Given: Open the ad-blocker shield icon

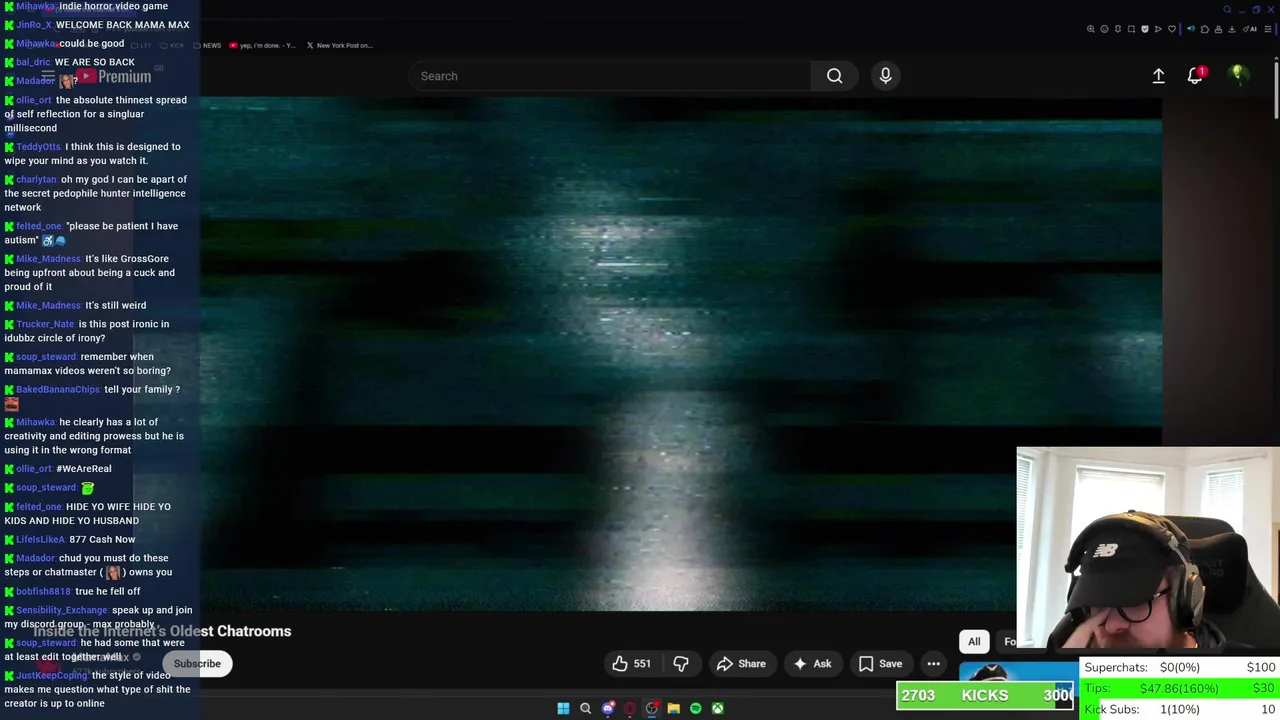Looking at the screenshot, I should click(x=1145, y=29).
